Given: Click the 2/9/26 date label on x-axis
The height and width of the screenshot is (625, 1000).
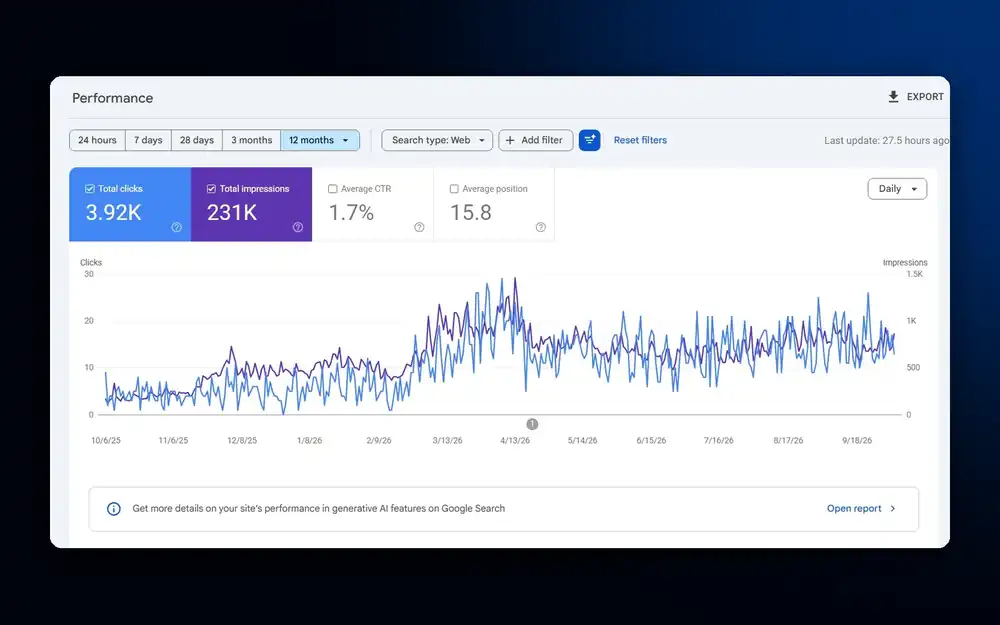Looking at the screenshot, I should click(x=379, y=441).
